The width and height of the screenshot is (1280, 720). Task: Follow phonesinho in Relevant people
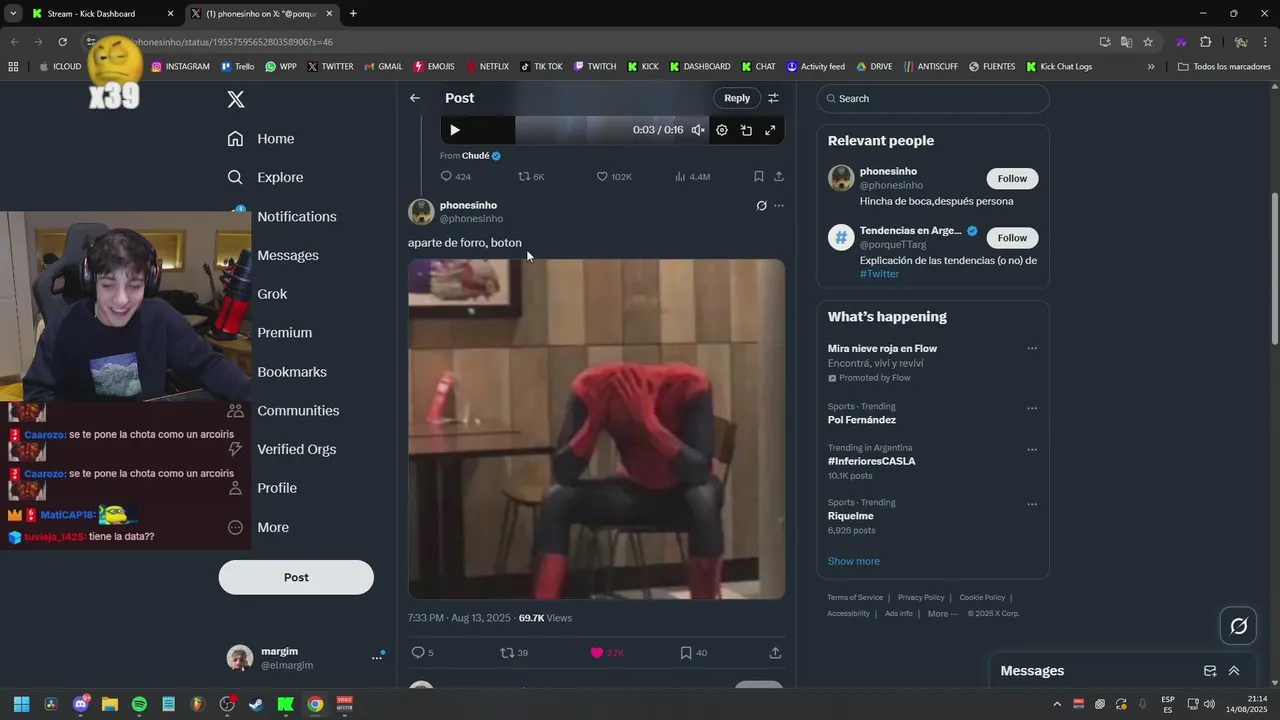[1012, 178]
